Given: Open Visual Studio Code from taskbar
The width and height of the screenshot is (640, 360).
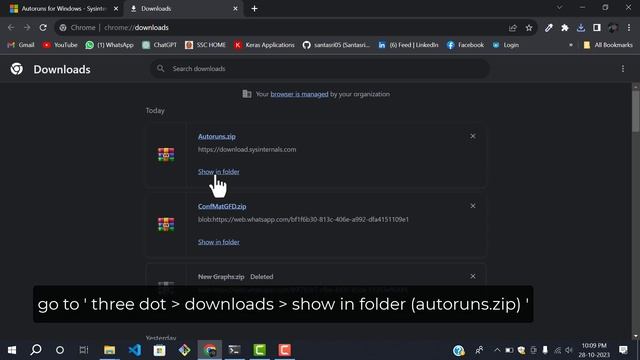Looking at the screenshot, I should (135, 350).
